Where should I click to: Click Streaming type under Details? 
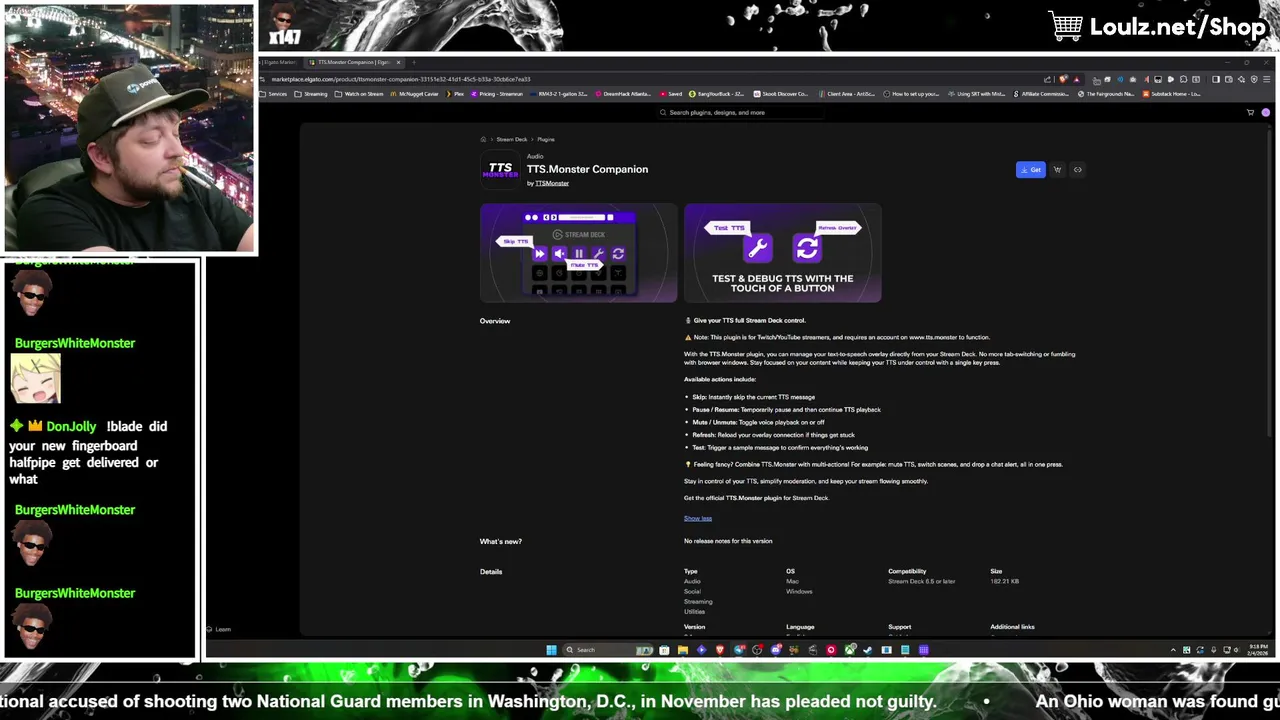[698, 601]
